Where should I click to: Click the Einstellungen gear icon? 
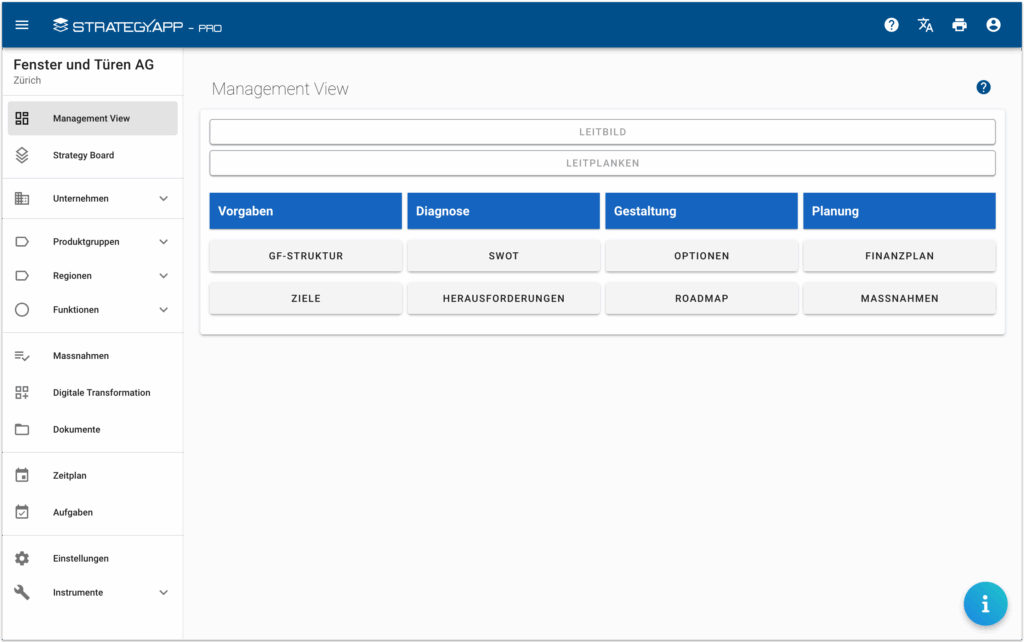(22, 558)
